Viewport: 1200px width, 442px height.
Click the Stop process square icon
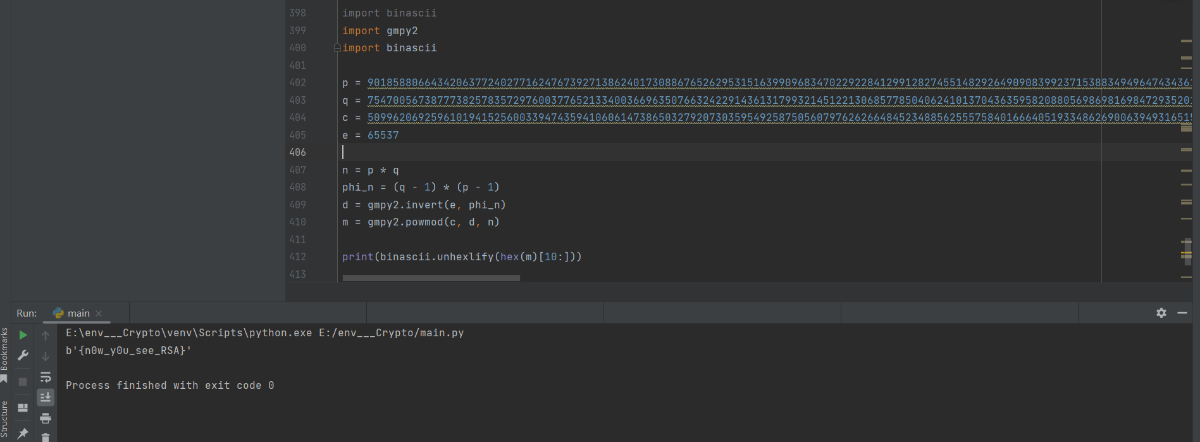click(23, 381)
